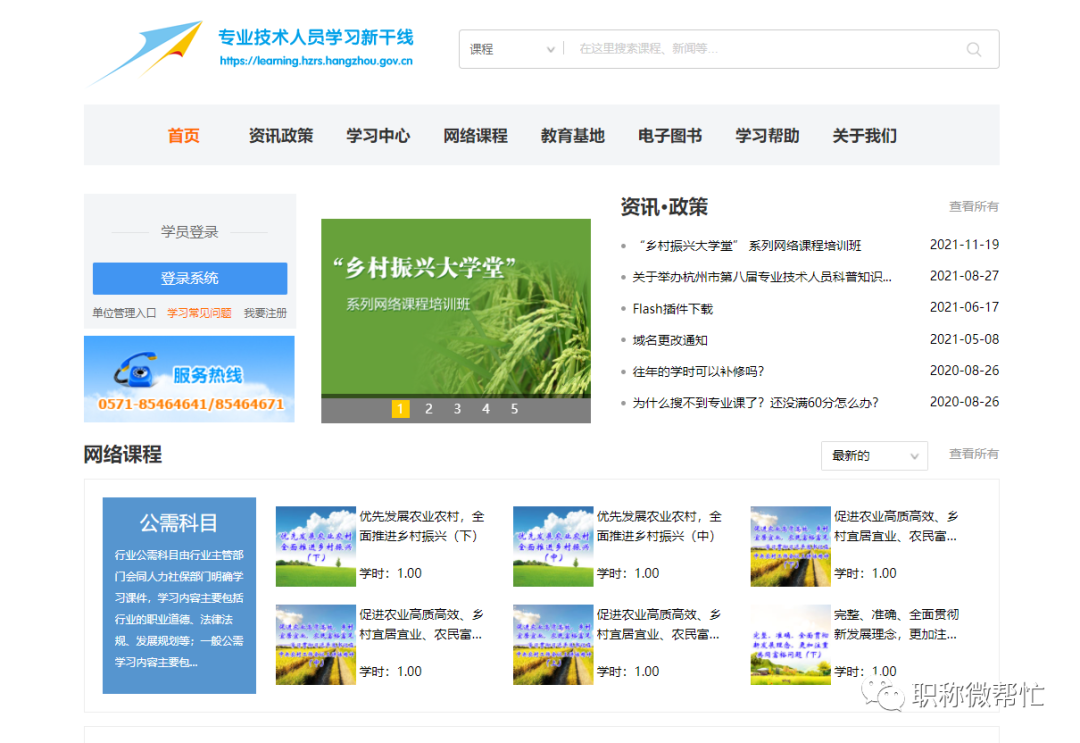Open 学习常见问题 link

point(199,313)
